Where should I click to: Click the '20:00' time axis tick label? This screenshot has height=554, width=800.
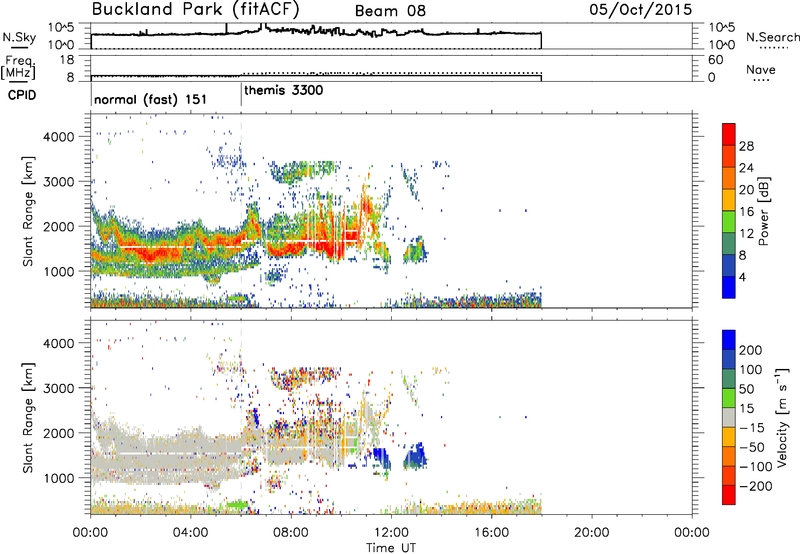click(591, 533)
